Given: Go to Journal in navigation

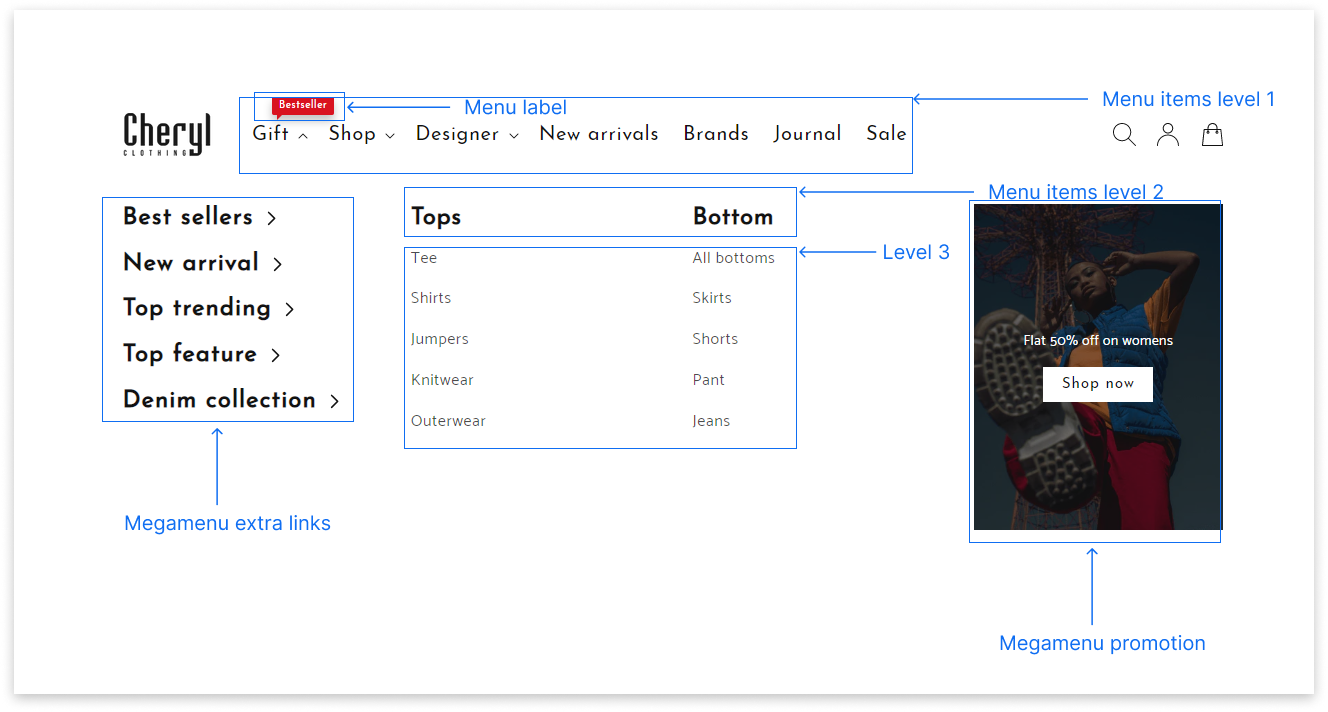Looking at the screenshot, I should click(x=807, y=134).
